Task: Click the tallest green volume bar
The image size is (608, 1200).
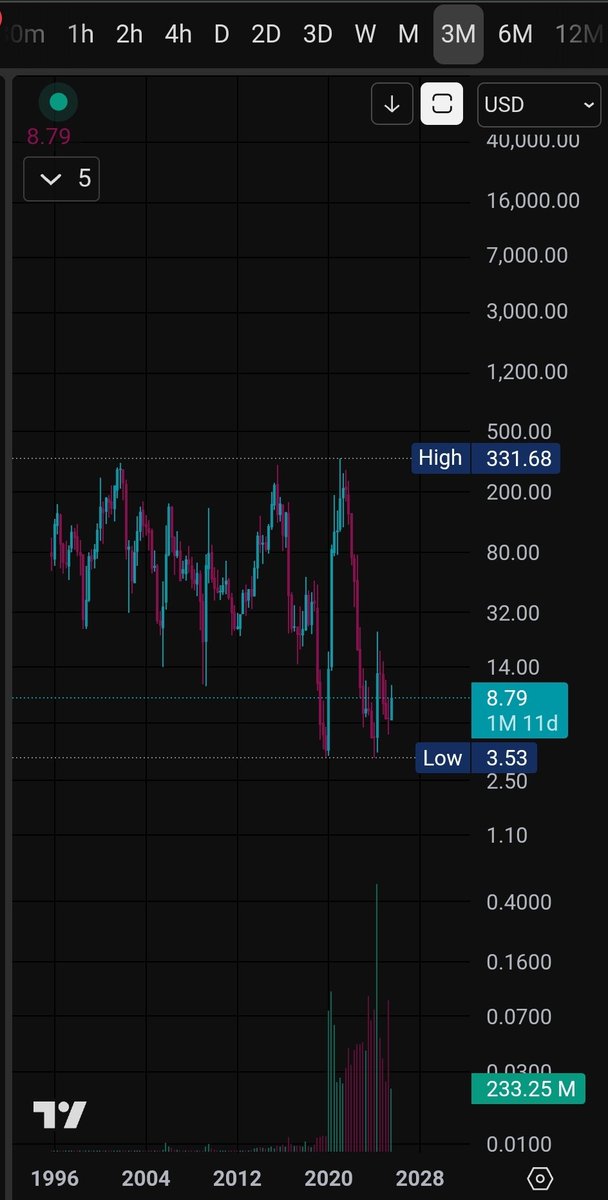Action: [377, 1017]
